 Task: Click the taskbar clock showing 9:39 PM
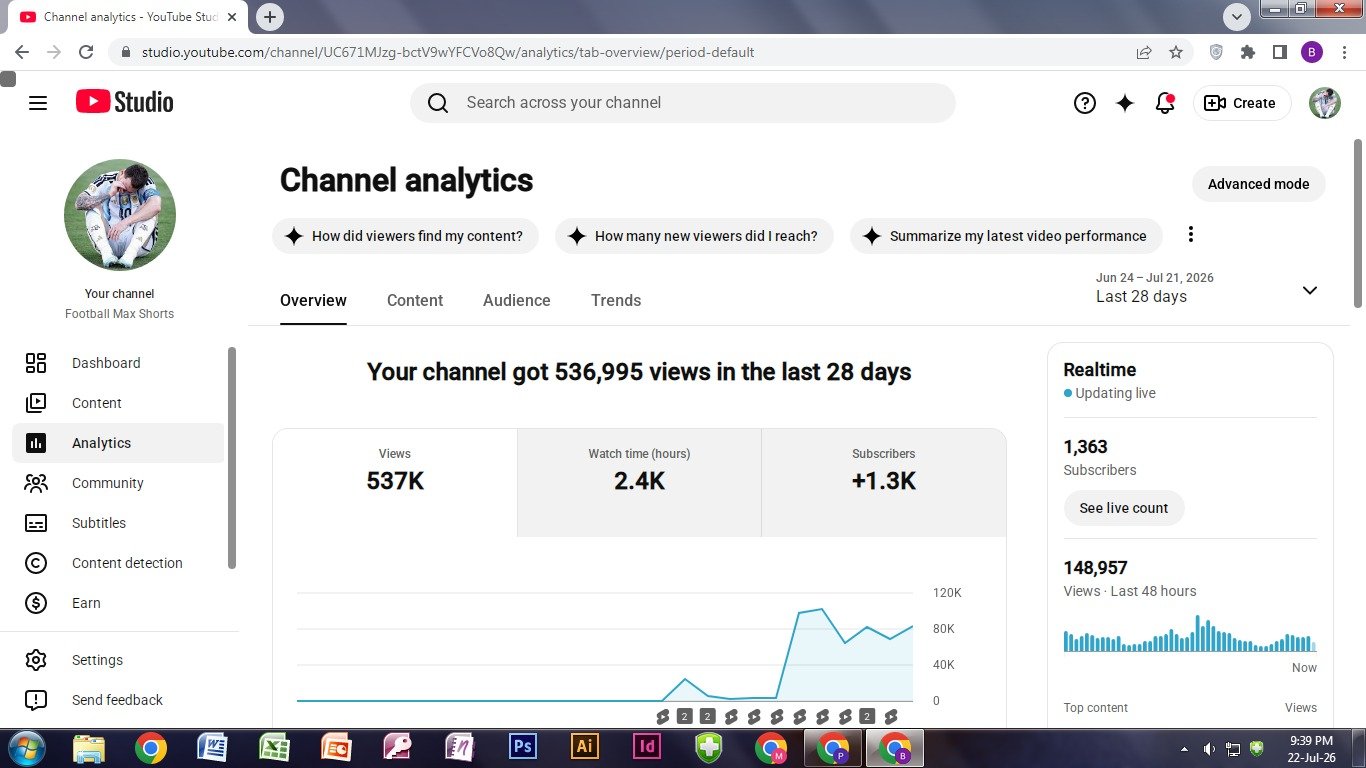(1310, 748)
